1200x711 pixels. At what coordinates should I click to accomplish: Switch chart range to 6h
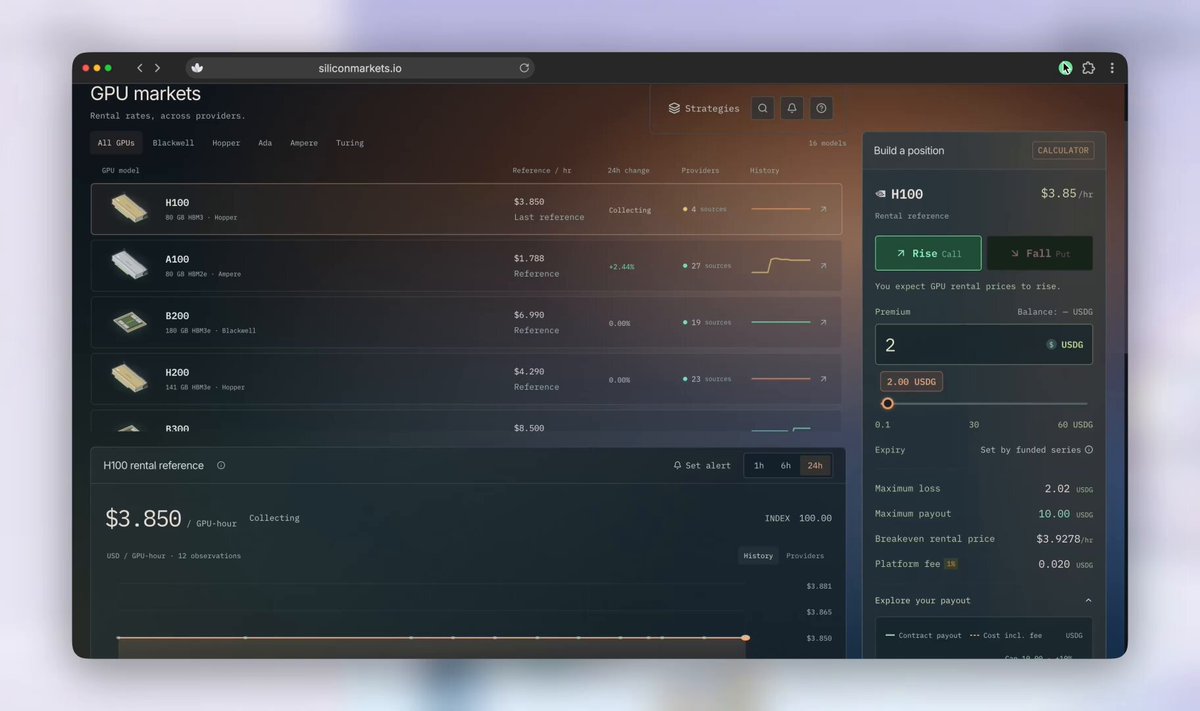(x=786, y=466)
